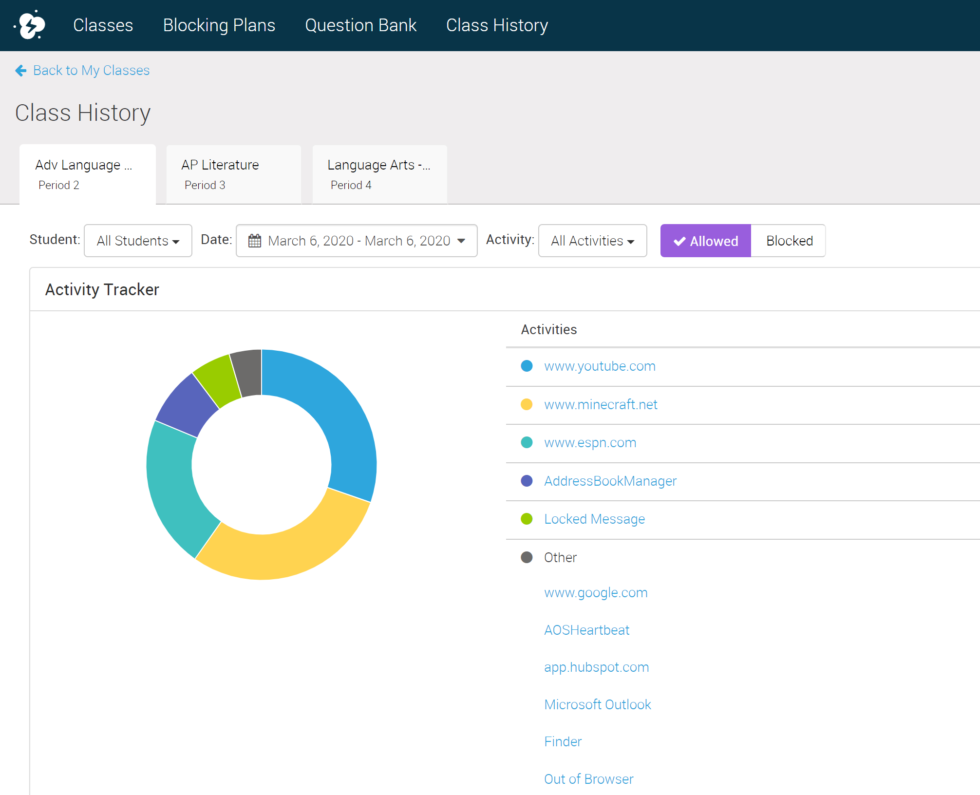Click the yellow legend dot next to www.minecraft.net
Image resolution: width=980 pixels, height=795 pixels.
click(525, 404)
